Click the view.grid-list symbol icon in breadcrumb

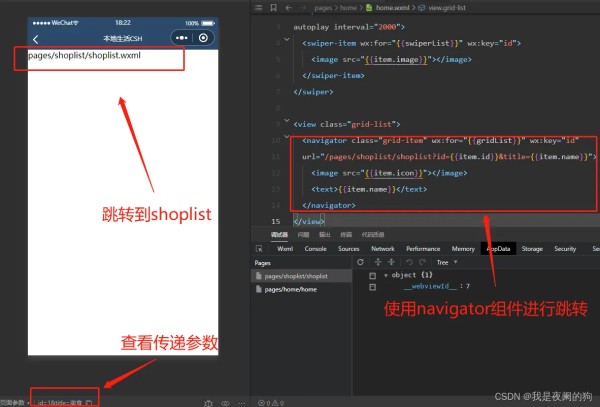tap(421, 8)
